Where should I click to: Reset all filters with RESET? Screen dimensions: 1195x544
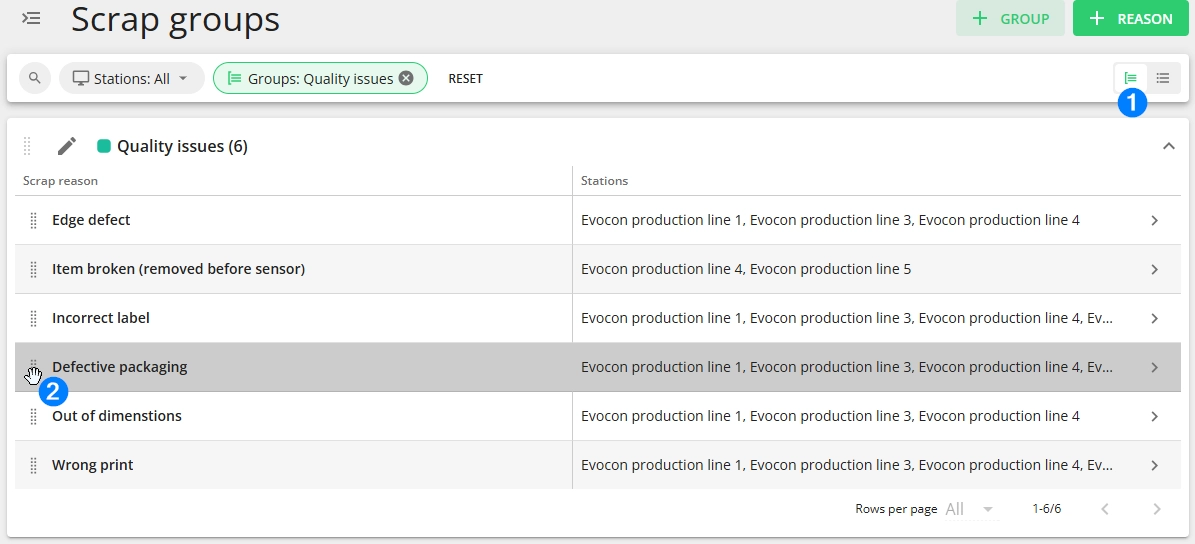click(465, 78)
